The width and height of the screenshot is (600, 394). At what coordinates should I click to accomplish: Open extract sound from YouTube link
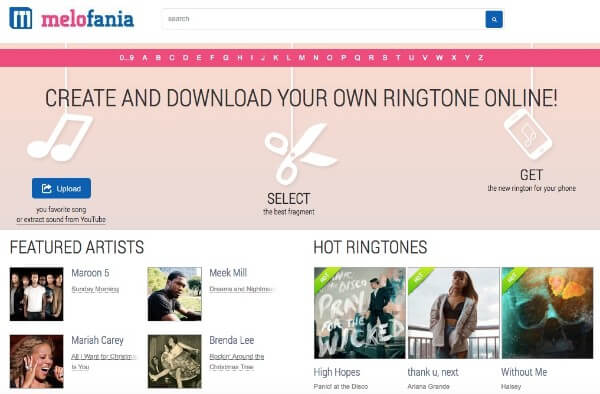(x=61, y=220)
